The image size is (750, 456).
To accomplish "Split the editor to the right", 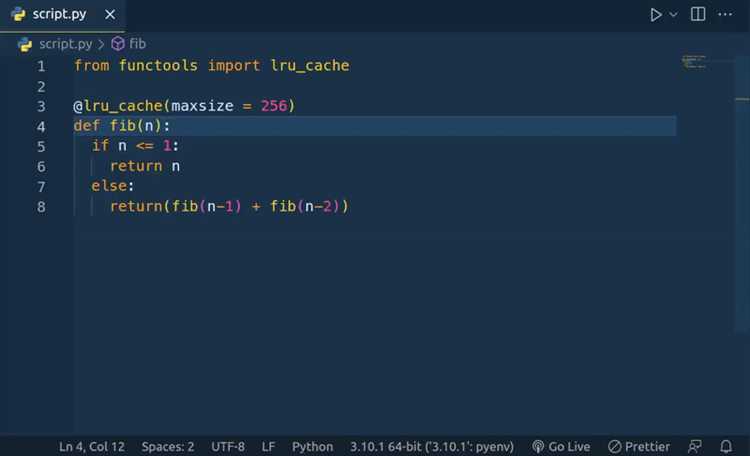I will point(698,15).
